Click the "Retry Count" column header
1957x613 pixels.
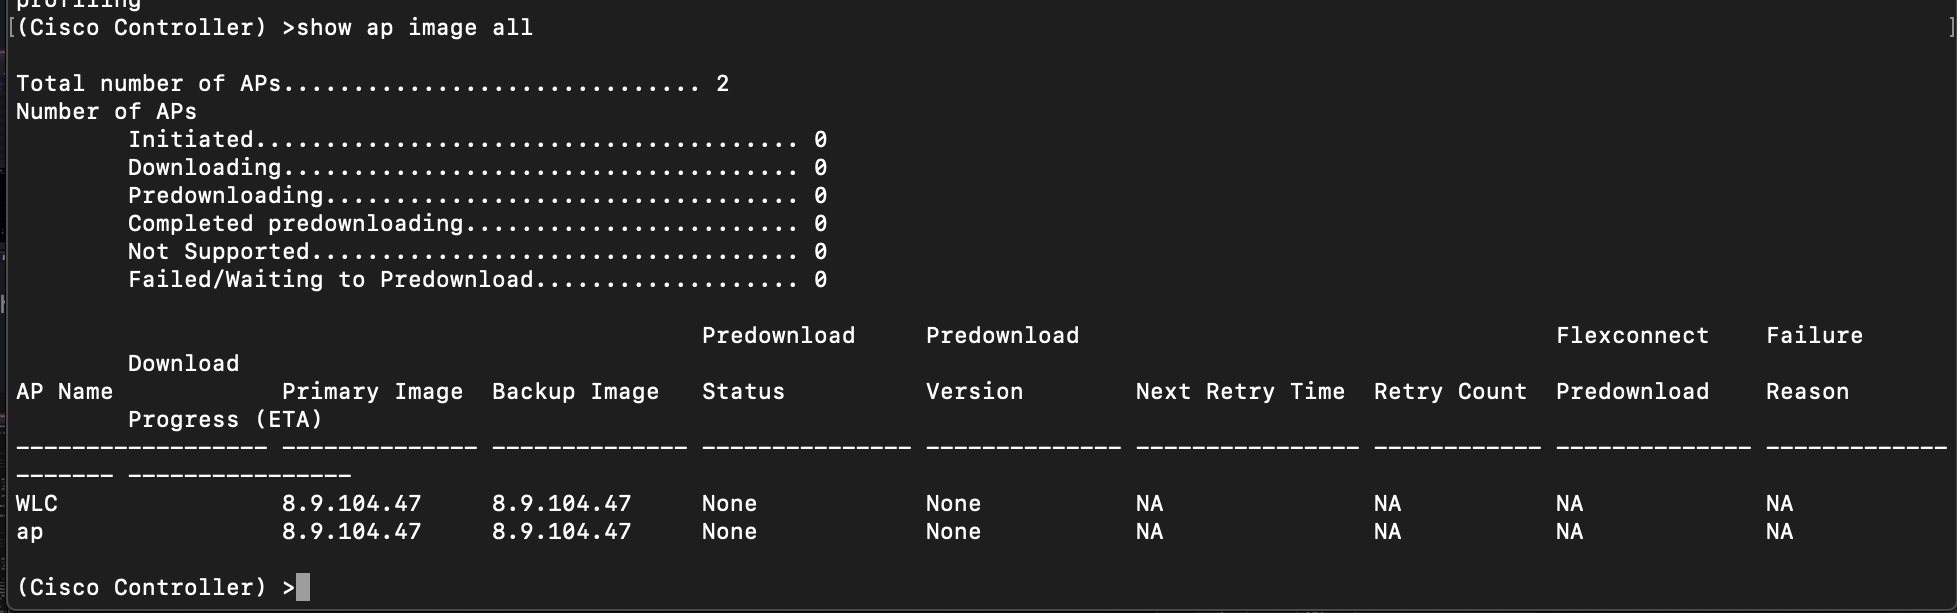pyautogui.click(x=1450, y=392)
